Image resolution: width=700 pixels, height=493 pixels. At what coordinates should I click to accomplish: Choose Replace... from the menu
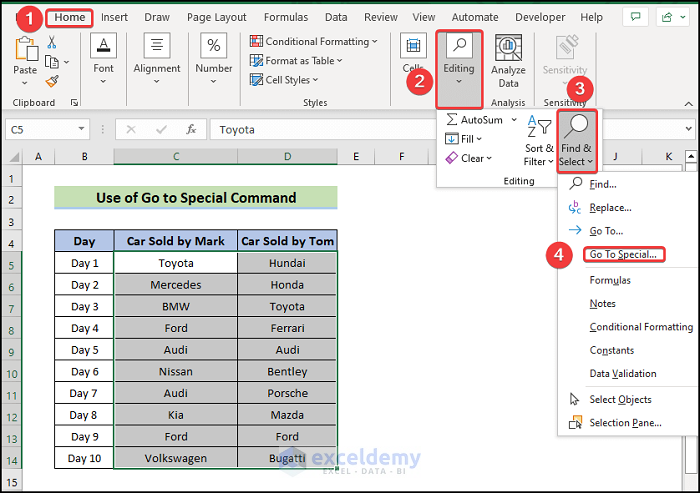click(610, 208)
